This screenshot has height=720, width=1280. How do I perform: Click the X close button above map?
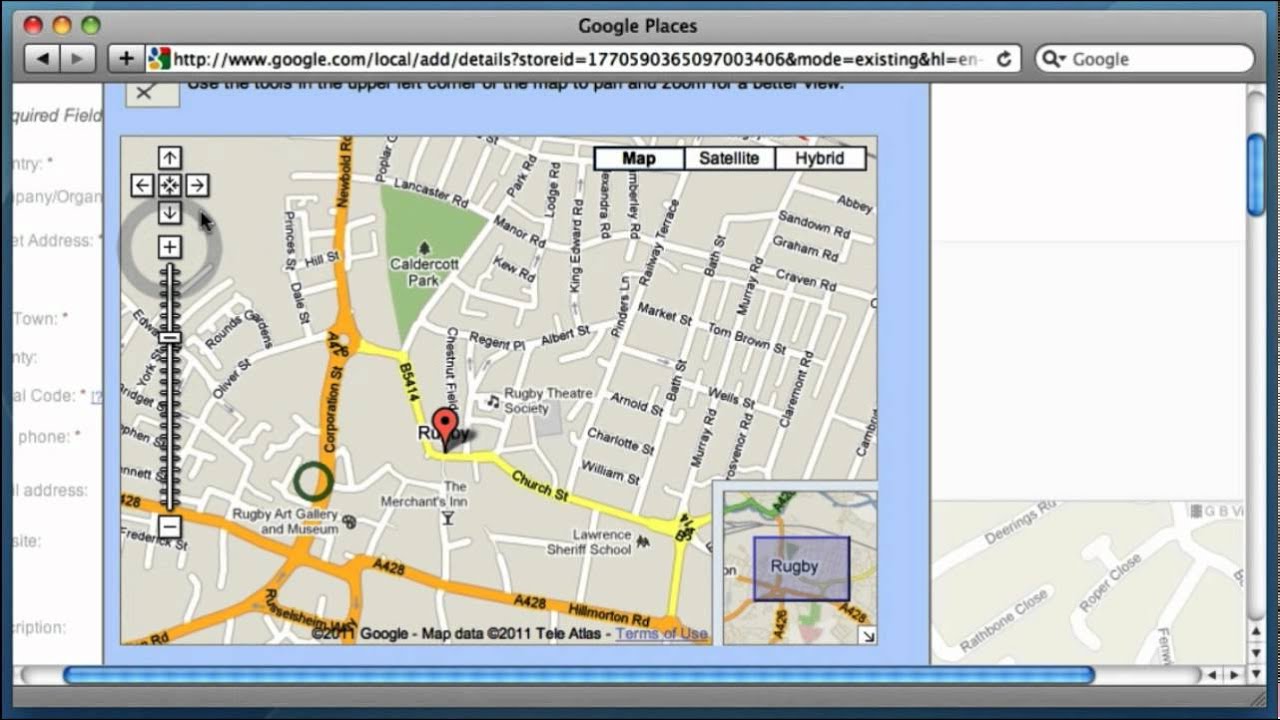click(152, 92)
